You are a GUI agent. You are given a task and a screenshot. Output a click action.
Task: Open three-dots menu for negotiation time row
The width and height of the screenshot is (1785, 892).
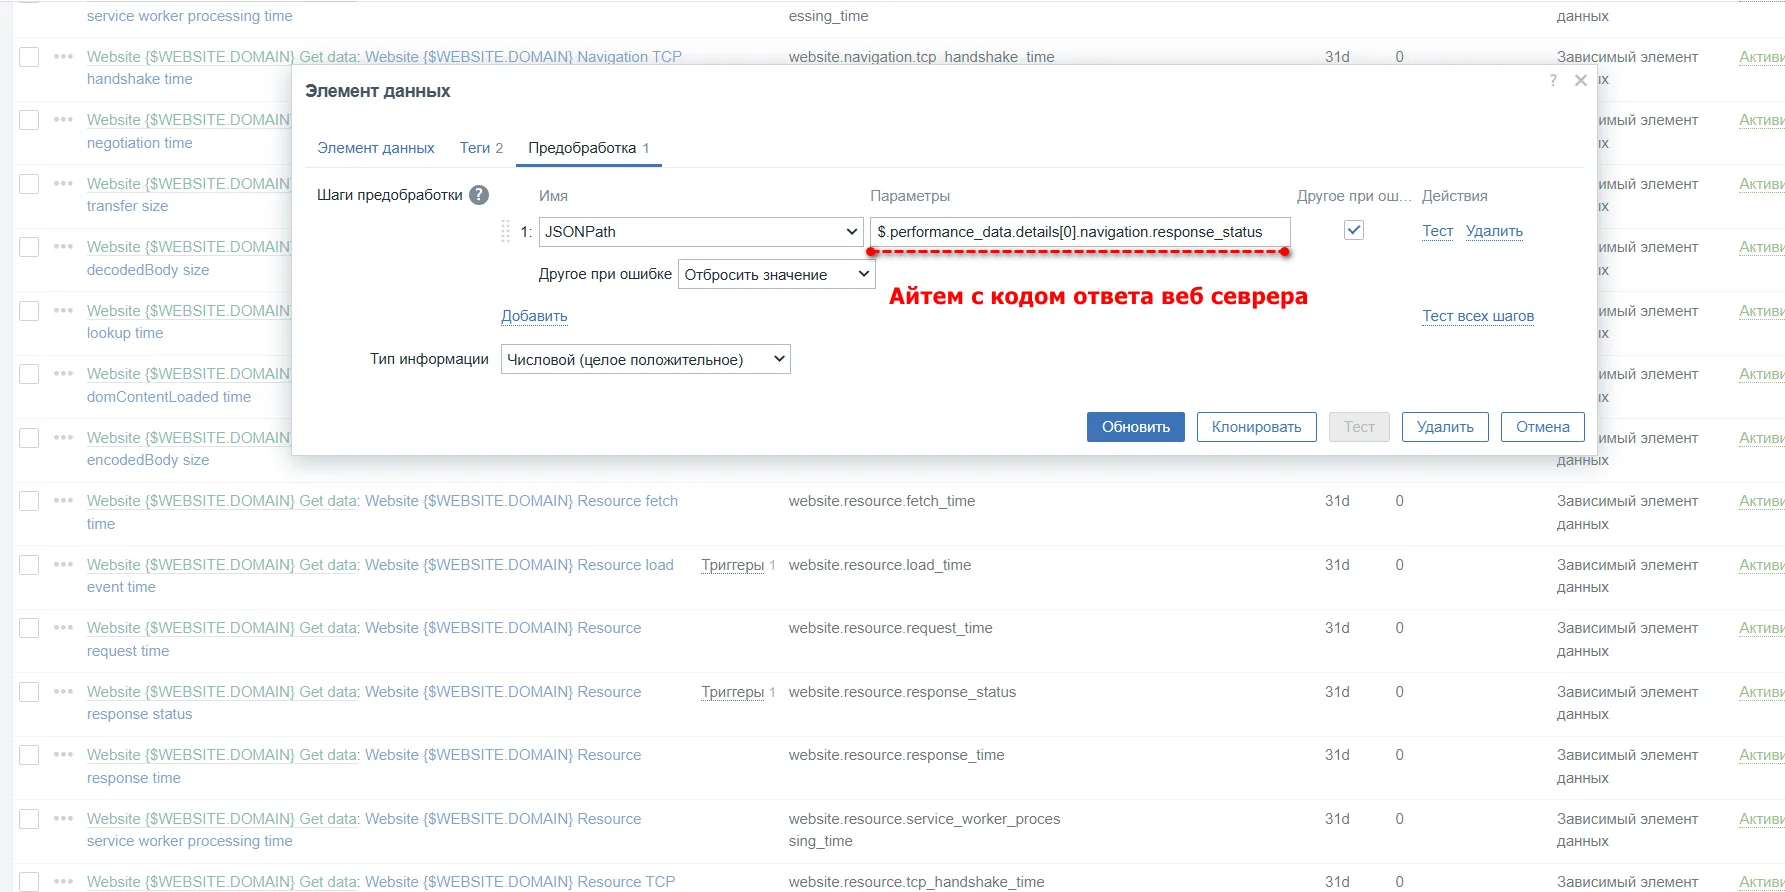point(64,119)
